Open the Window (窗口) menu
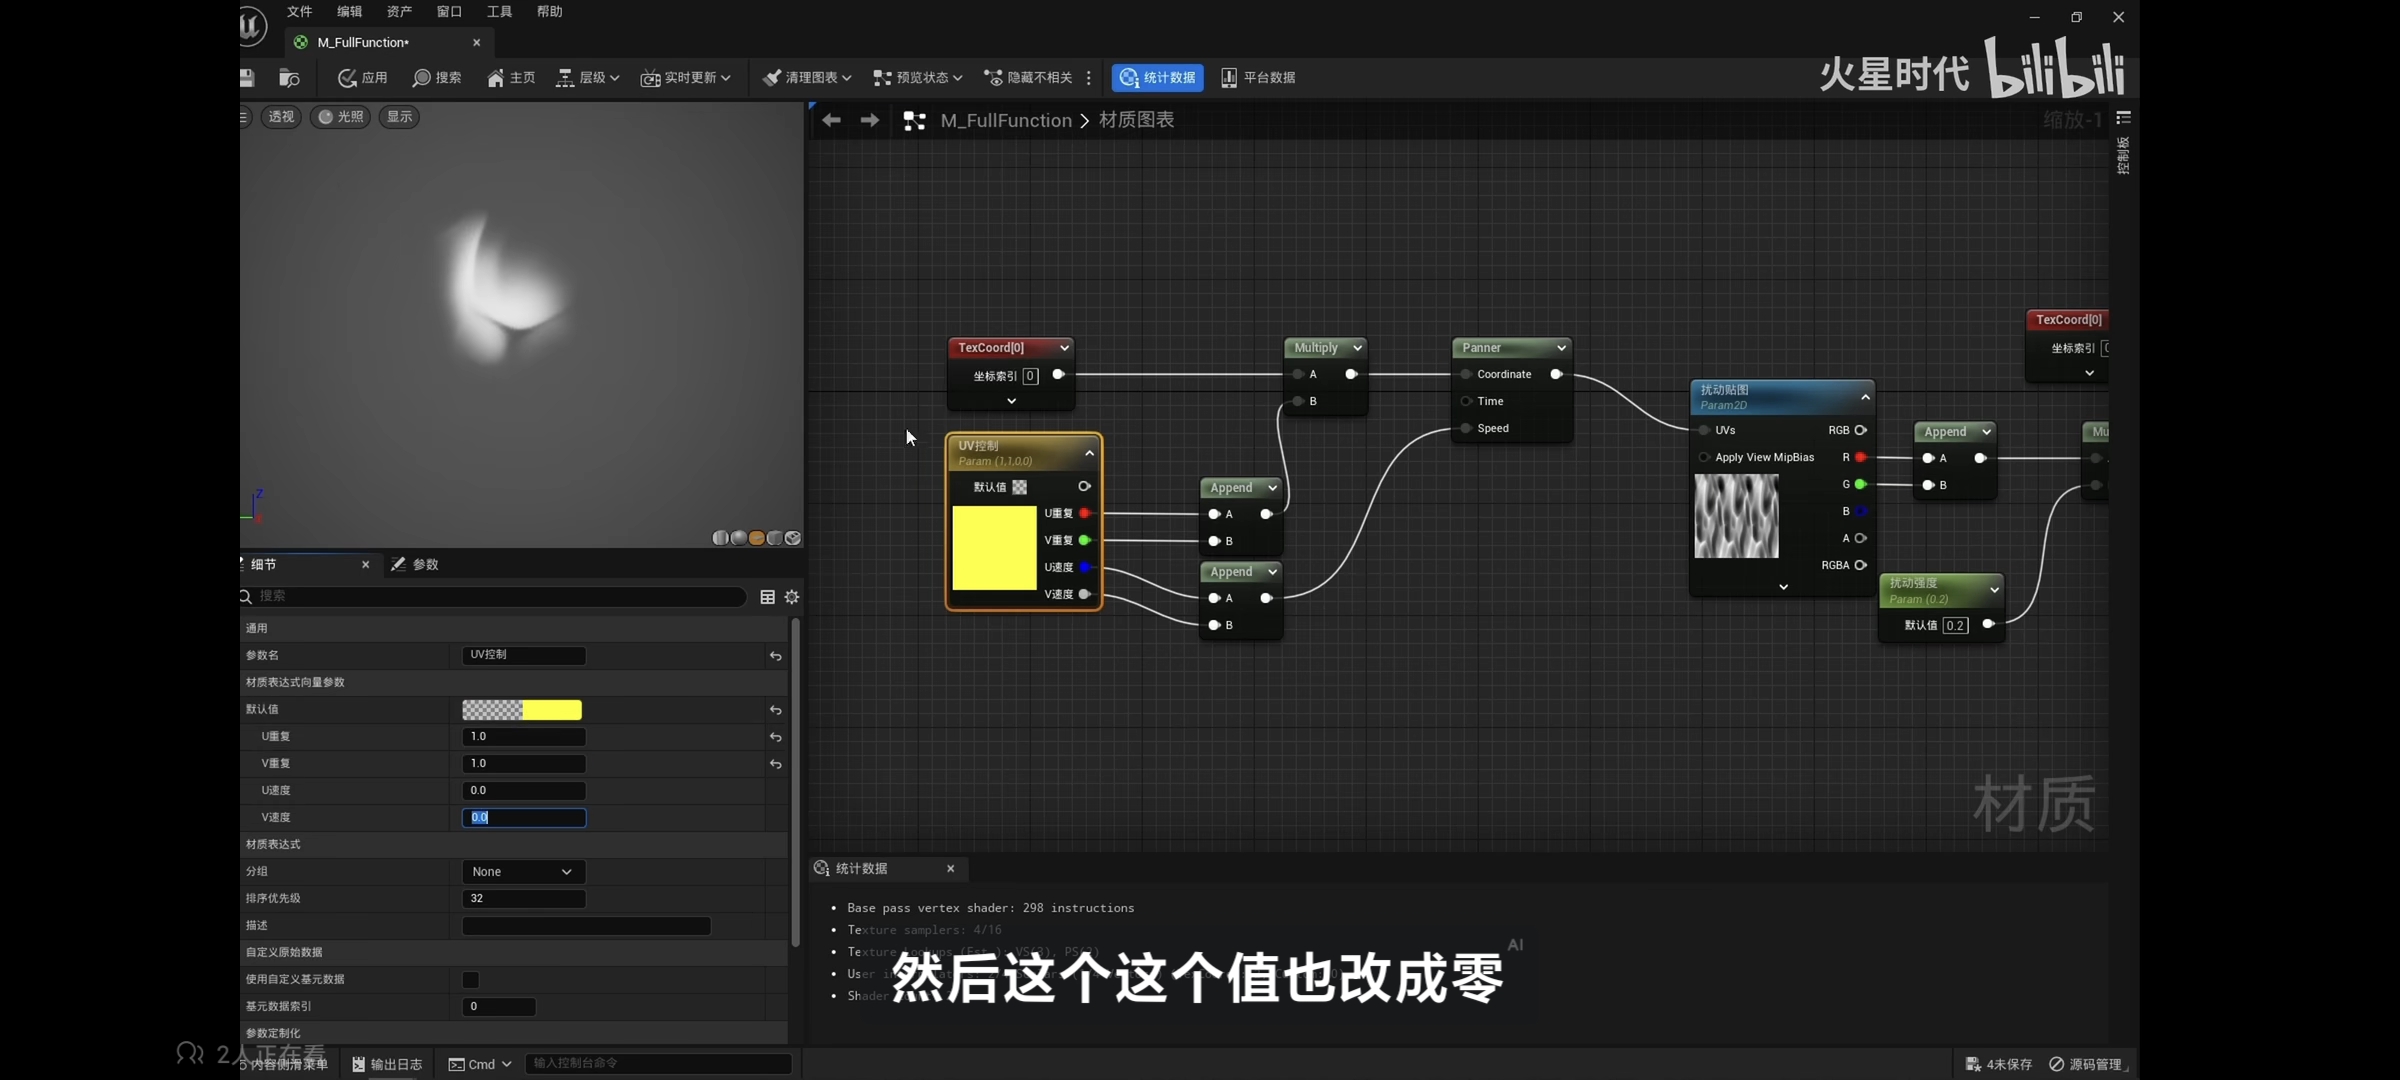This screenshot has height=1080, width=2400. click(x=449, y=12)
